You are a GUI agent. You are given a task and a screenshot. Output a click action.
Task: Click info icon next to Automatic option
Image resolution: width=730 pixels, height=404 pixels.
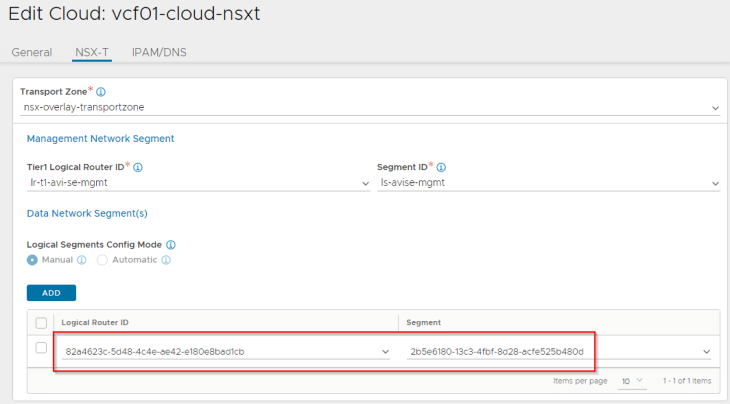[x=166, y=260]
